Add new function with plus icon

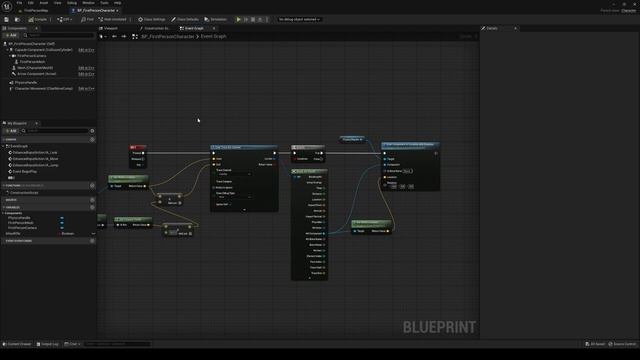pos(92,185)
